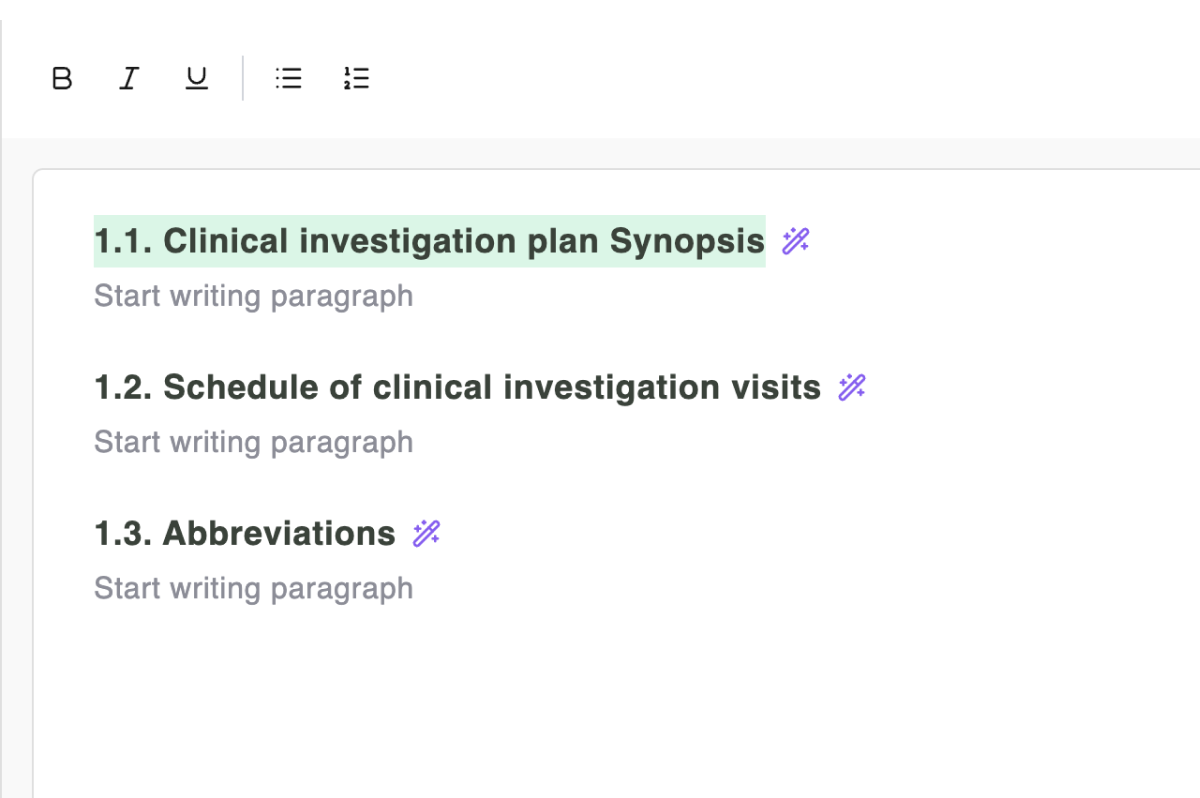Select the heading 1.1 Clinical investigation plan Synopsis

tap(428, 241)
